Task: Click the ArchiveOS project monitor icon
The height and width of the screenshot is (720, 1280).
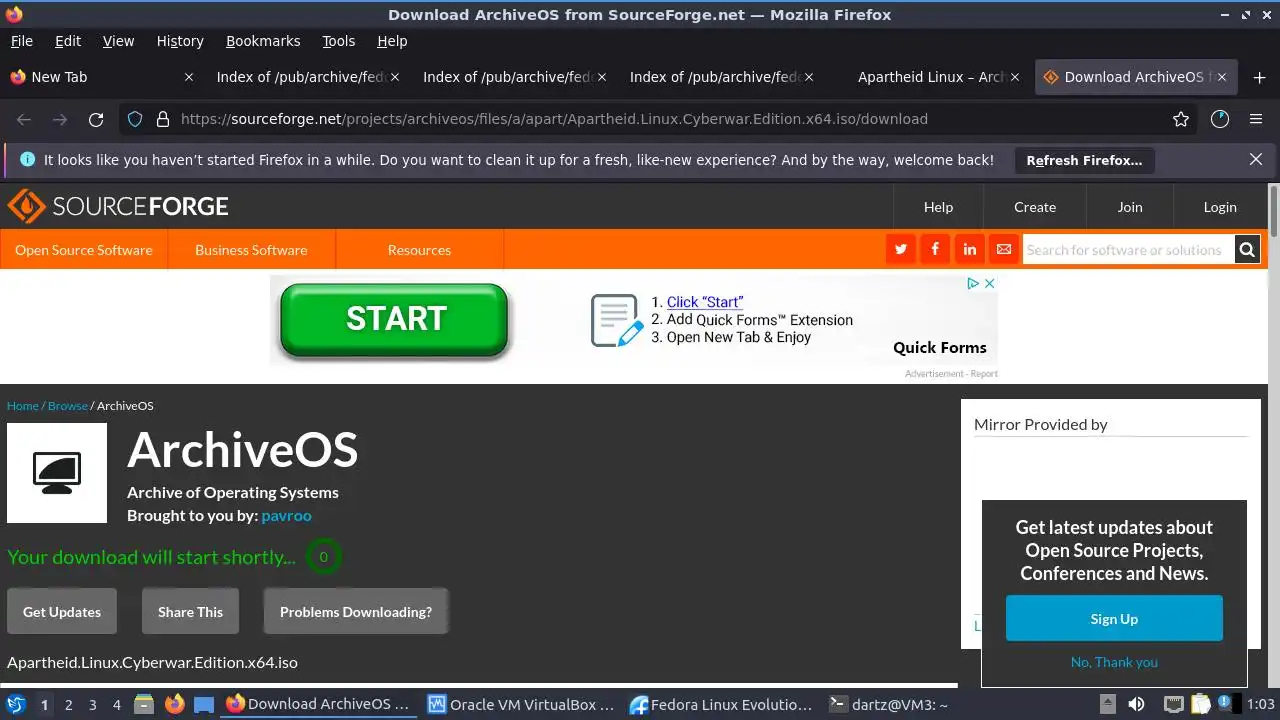Action: tap(57, 473)
